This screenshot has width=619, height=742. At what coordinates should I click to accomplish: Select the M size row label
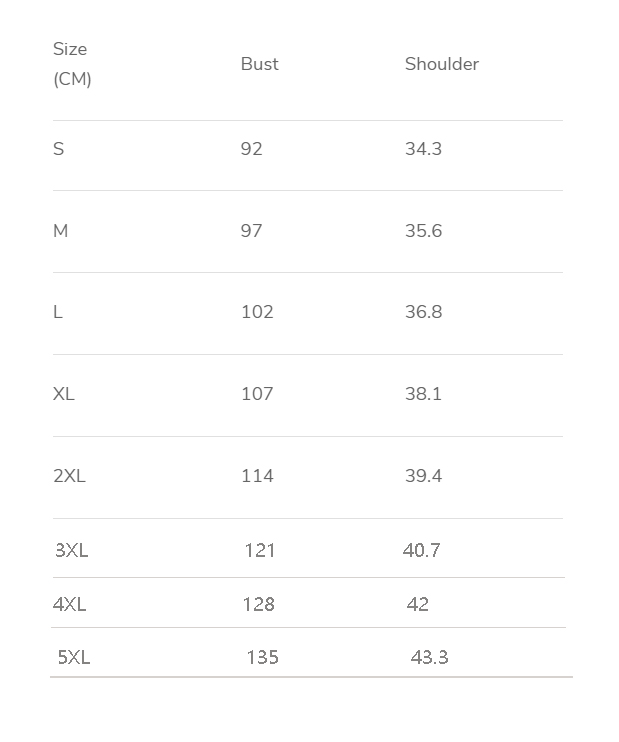[61, 231]
